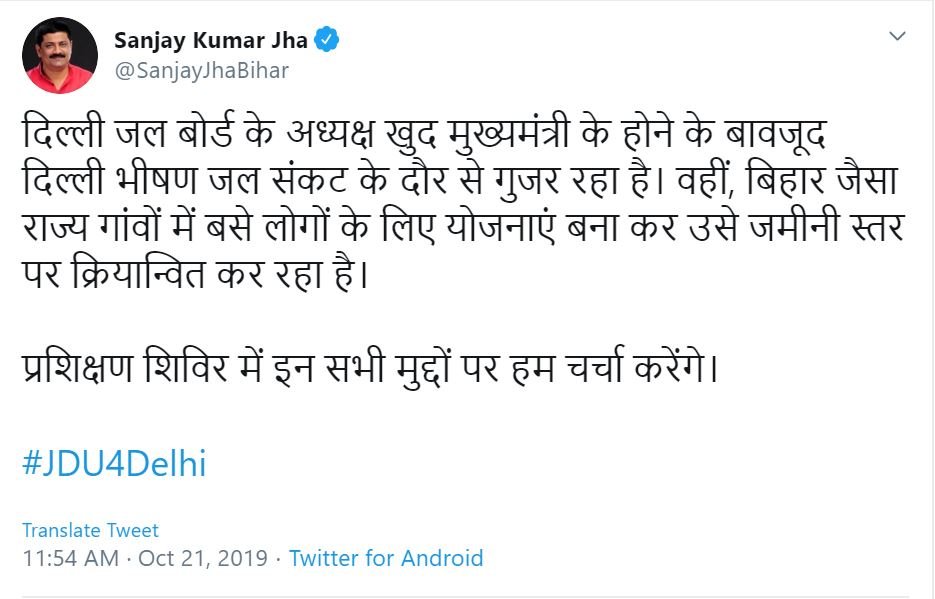Image resolution: width=935 pixels, height=599 pixels.
Task: Click the Oct 21, 2019 date
Action: point(203,558)
